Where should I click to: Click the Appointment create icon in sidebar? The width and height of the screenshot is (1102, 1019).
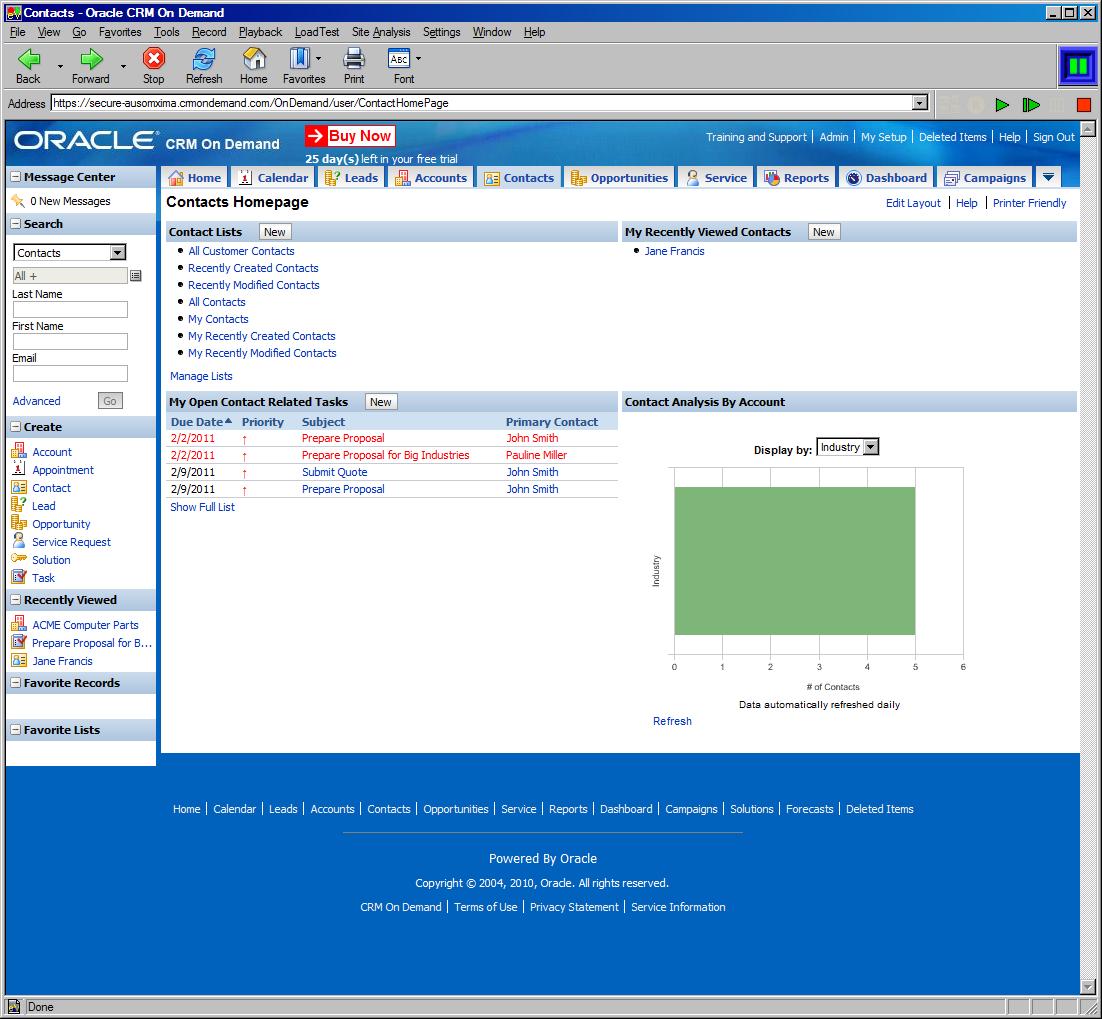tap(19, 469)
